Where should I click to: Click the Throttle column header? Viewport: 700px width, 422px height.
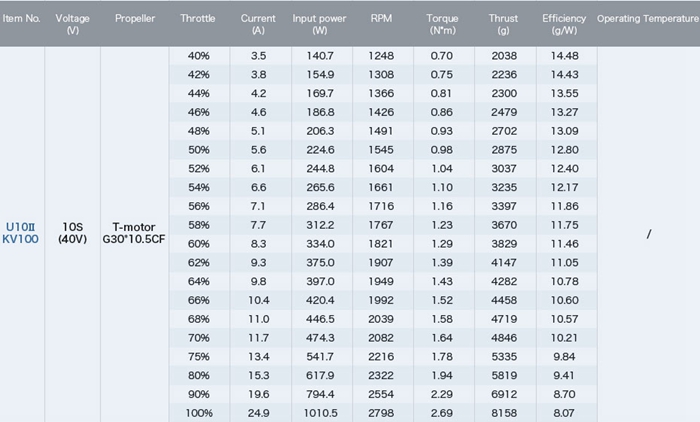click(198, 19)
